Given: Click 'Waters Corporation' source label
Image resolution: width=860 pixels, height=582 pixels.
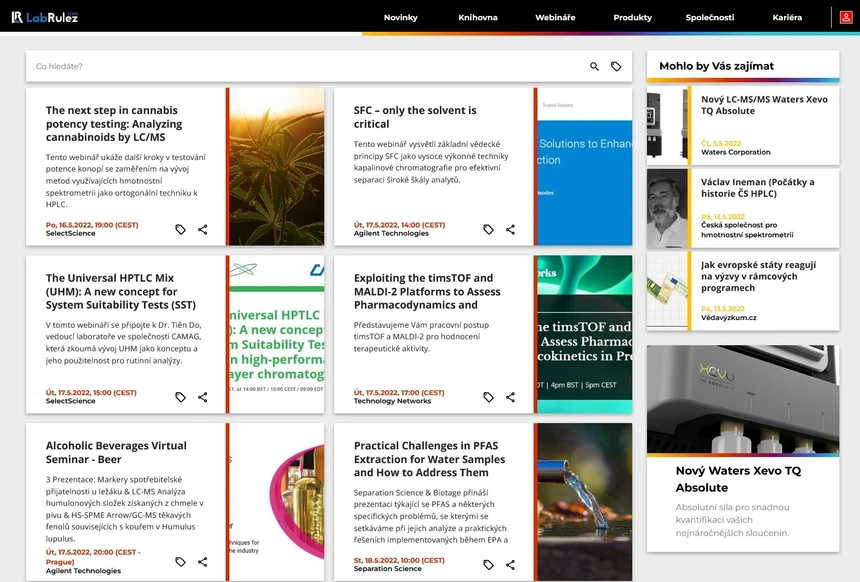Looking at the screenshot, I should [735, 152].
